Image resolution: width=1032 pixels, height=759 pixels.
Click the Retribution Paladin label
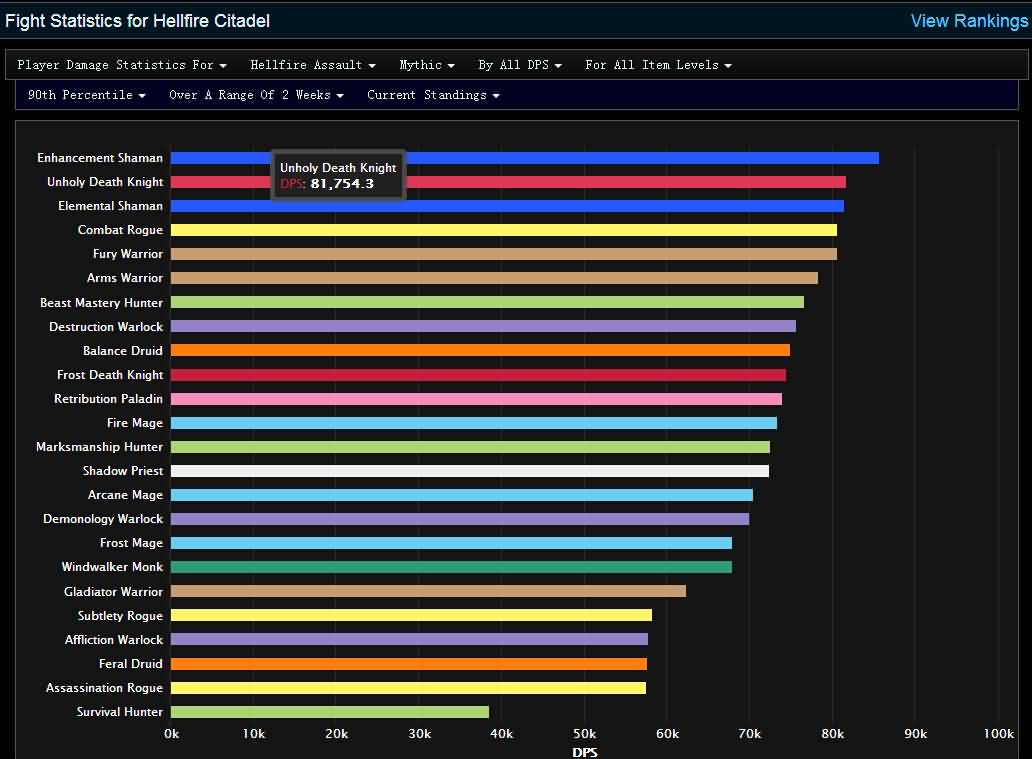pyautogui.click(x=109, y=399)
